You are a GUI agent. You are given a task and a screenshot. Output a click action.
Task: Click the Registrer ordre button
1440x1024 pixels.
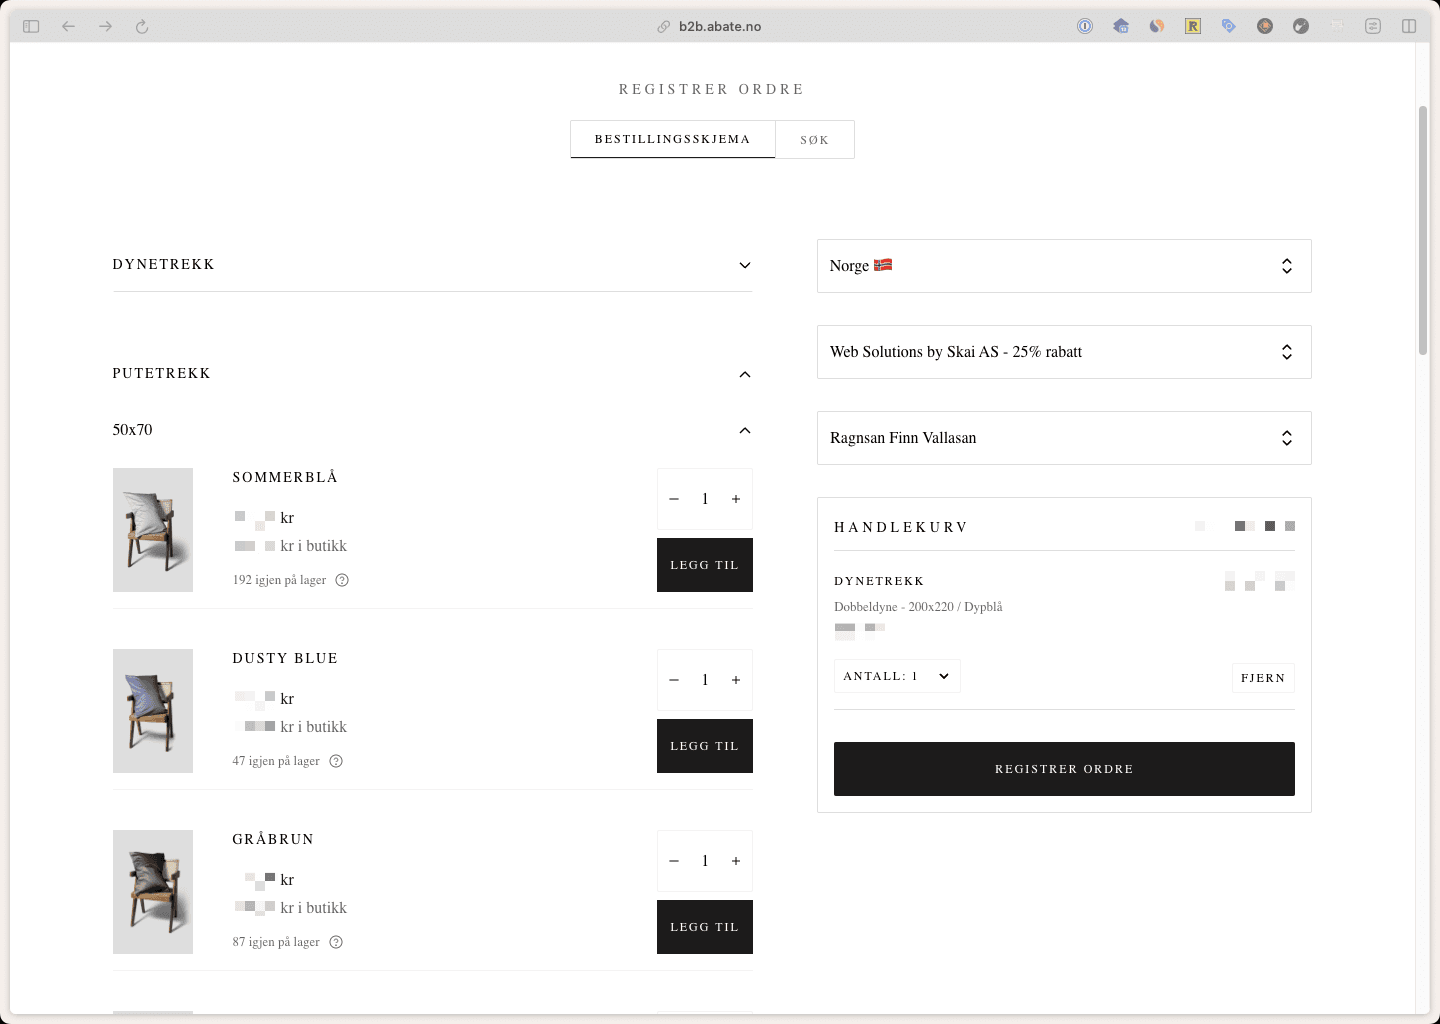tap(1064, 769)
